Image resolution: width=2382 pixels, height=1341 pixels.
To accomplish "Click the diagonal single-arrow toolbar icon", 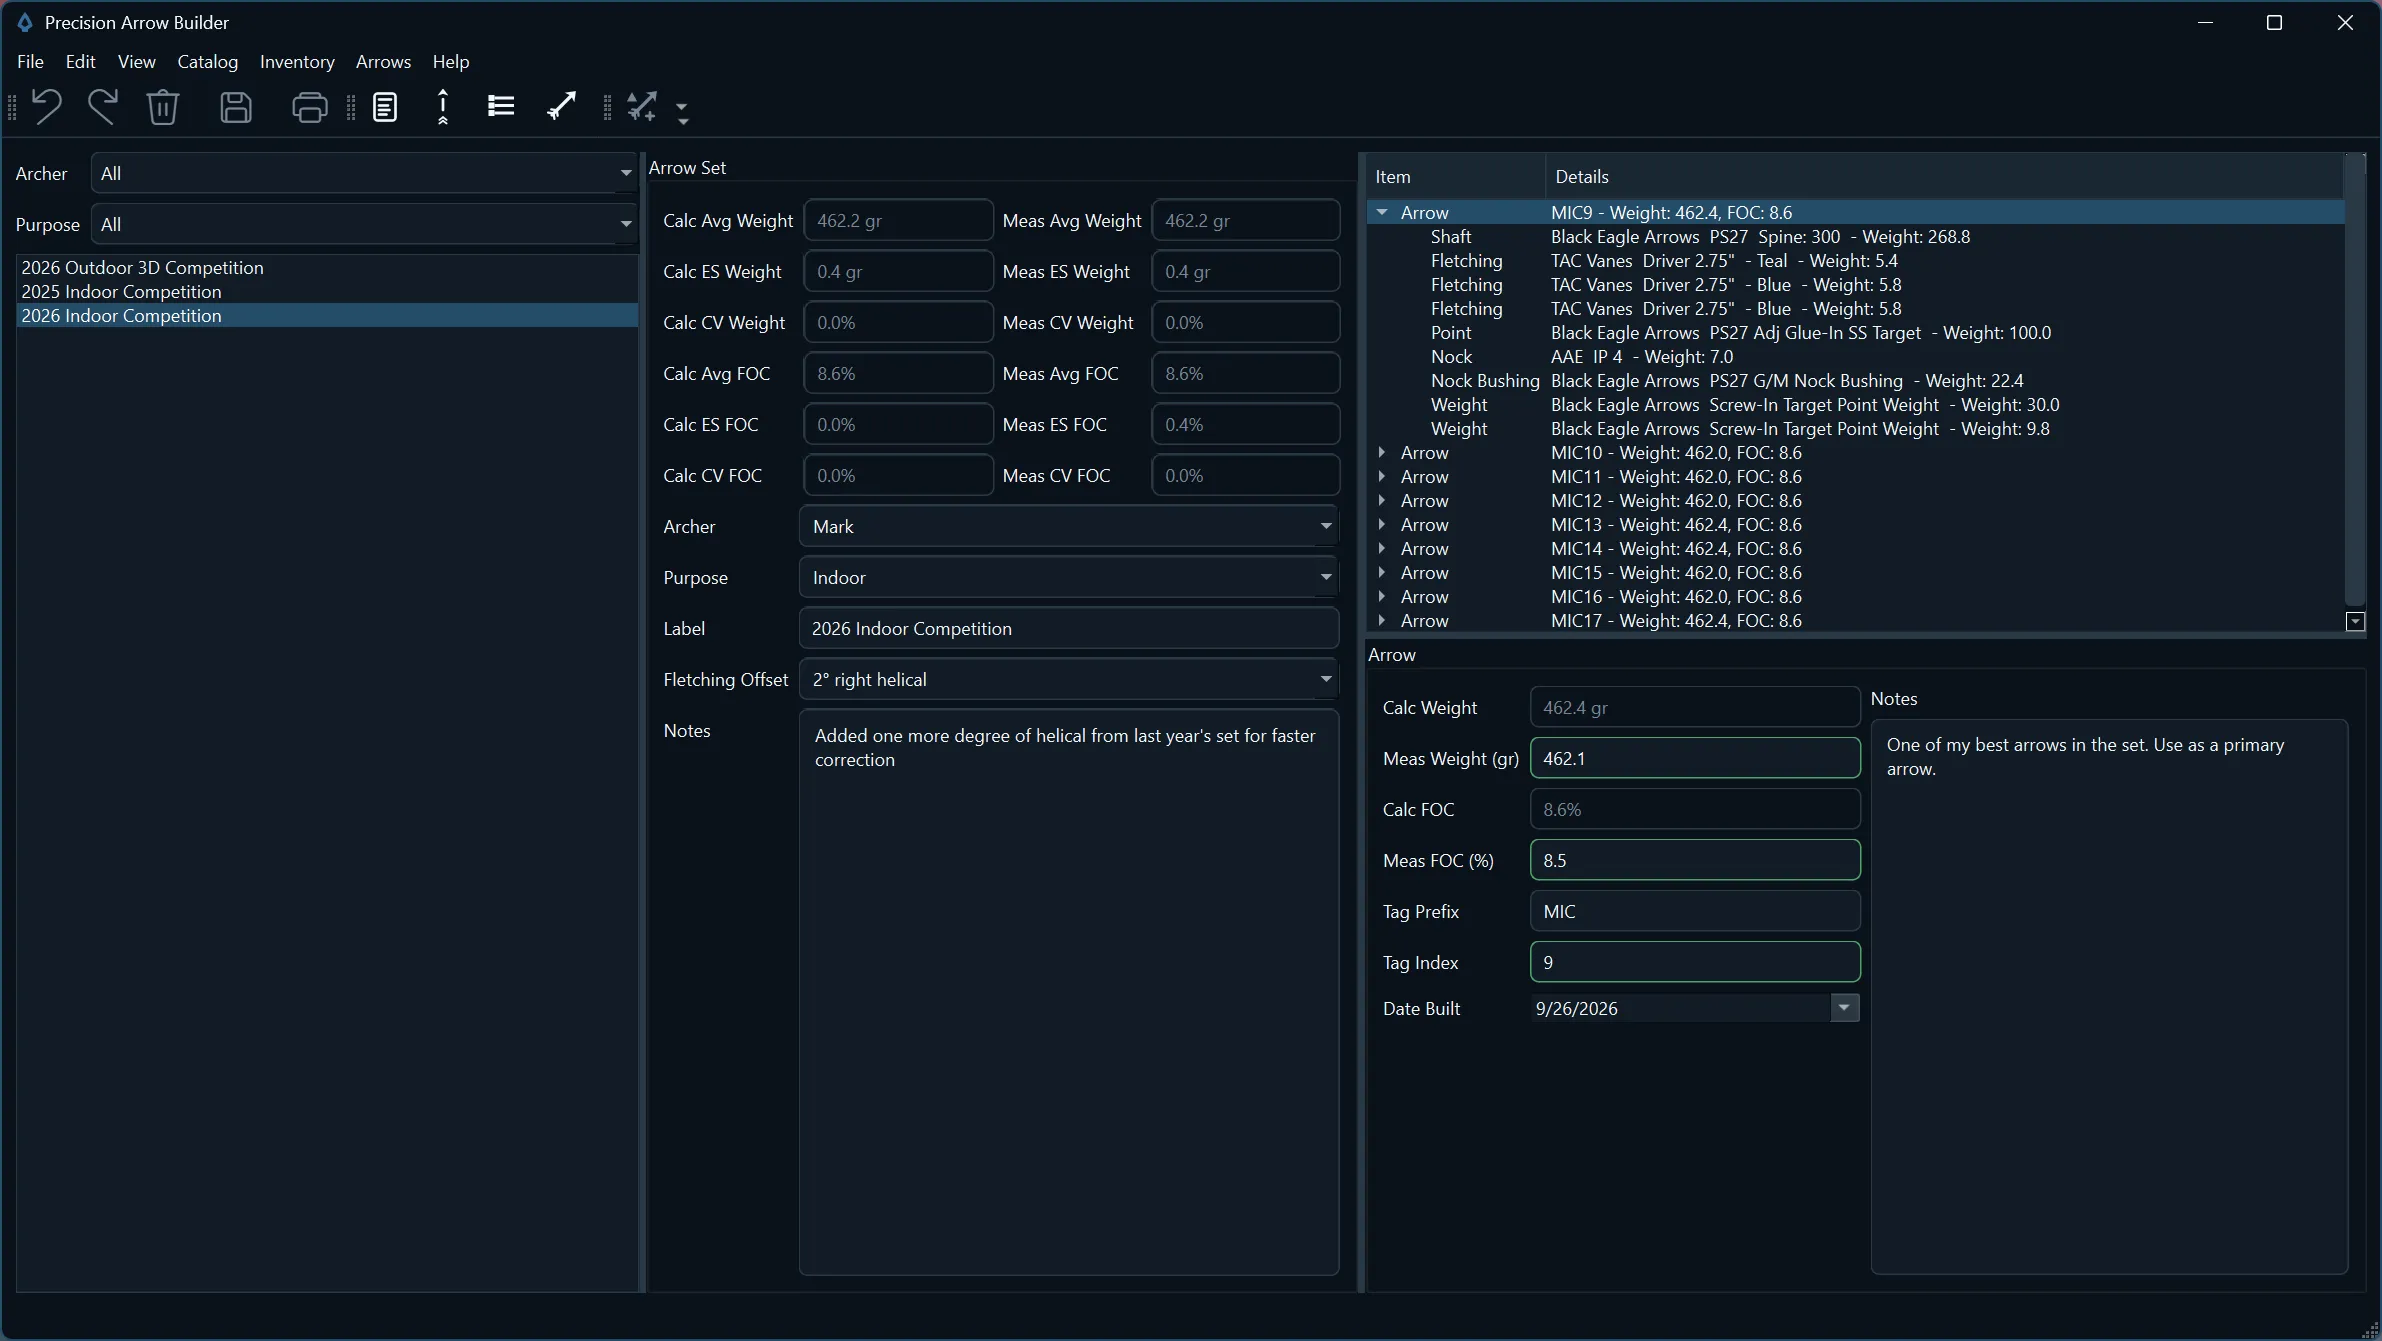I will click(561, 106).
